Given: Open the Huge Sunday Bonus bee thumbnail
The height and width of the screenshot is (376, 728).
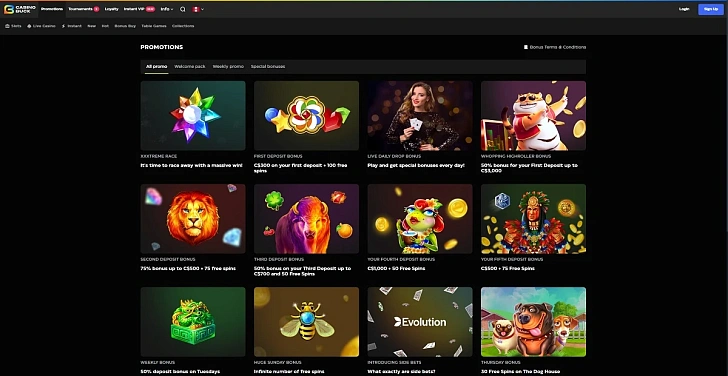Looking at the screenshot, I should pos(306,322).
